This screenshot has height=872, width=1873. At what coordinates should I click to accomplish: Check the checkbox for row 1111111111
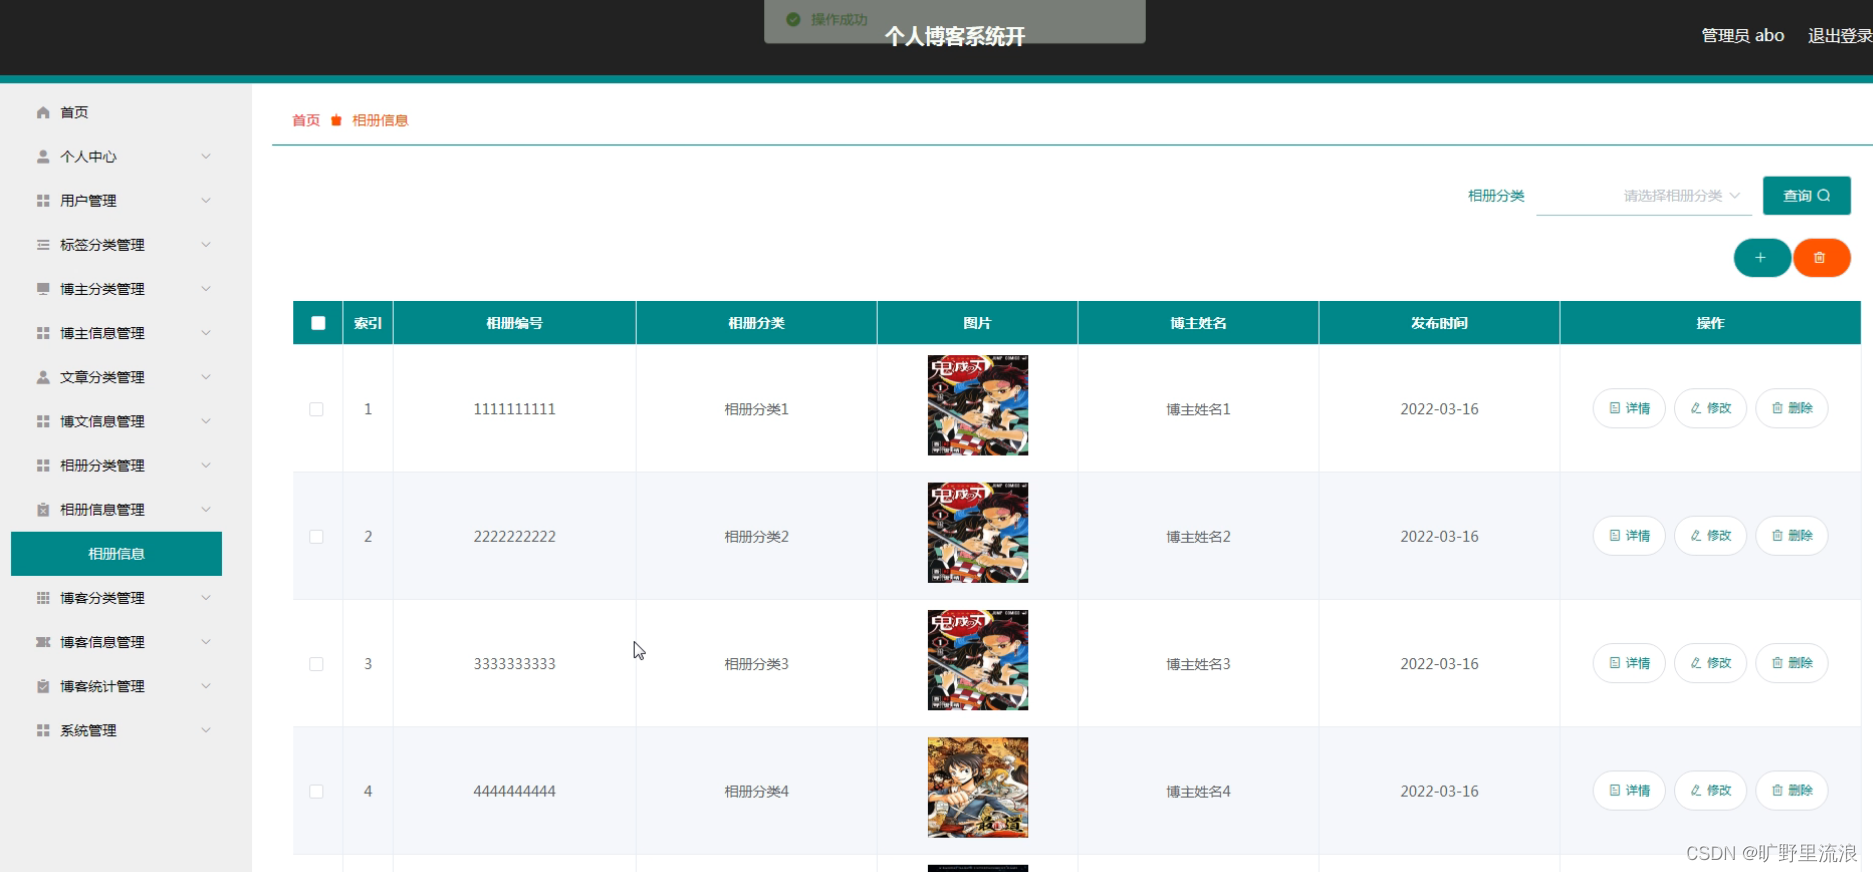pyautogui.click(x=316, y=409)
